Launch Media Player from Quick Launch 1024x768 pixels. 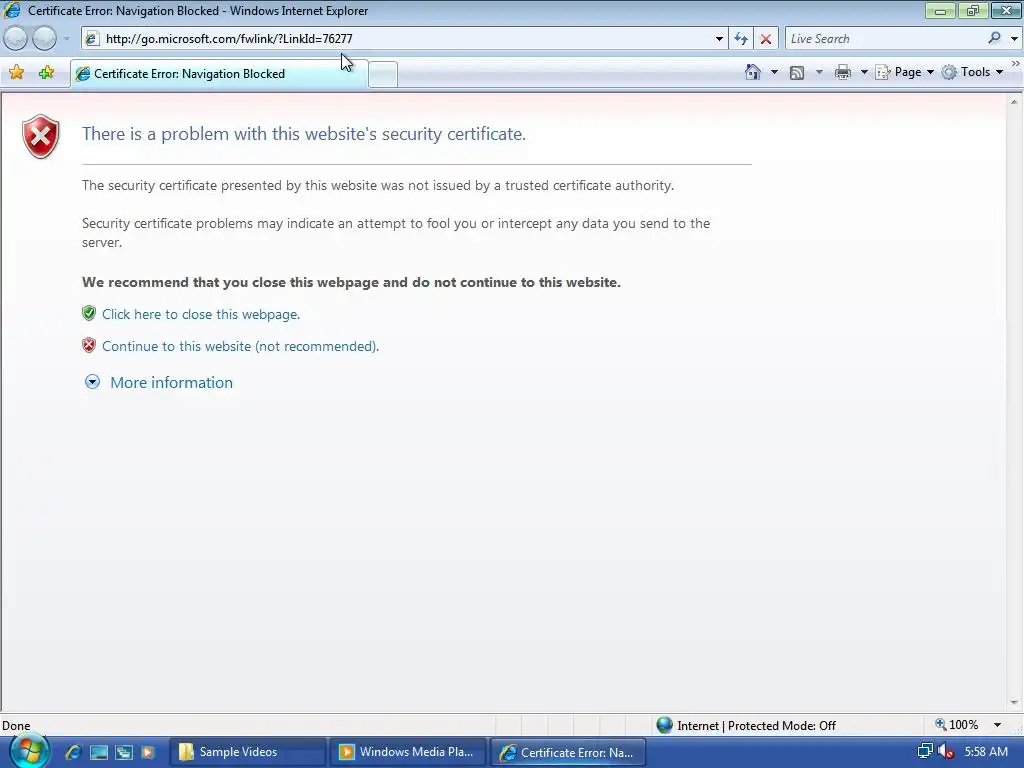148,752
